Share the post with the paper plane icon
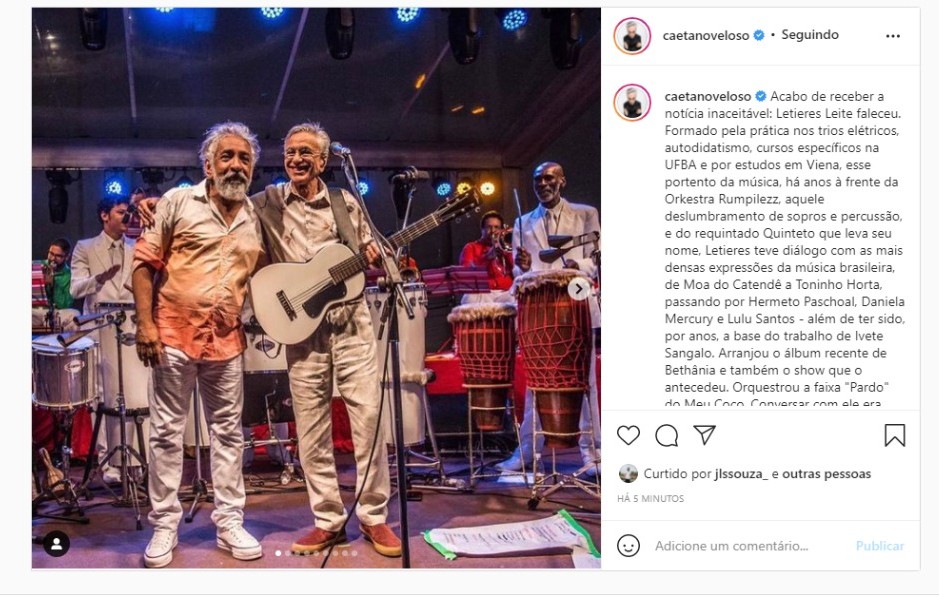 click(704, 435)
